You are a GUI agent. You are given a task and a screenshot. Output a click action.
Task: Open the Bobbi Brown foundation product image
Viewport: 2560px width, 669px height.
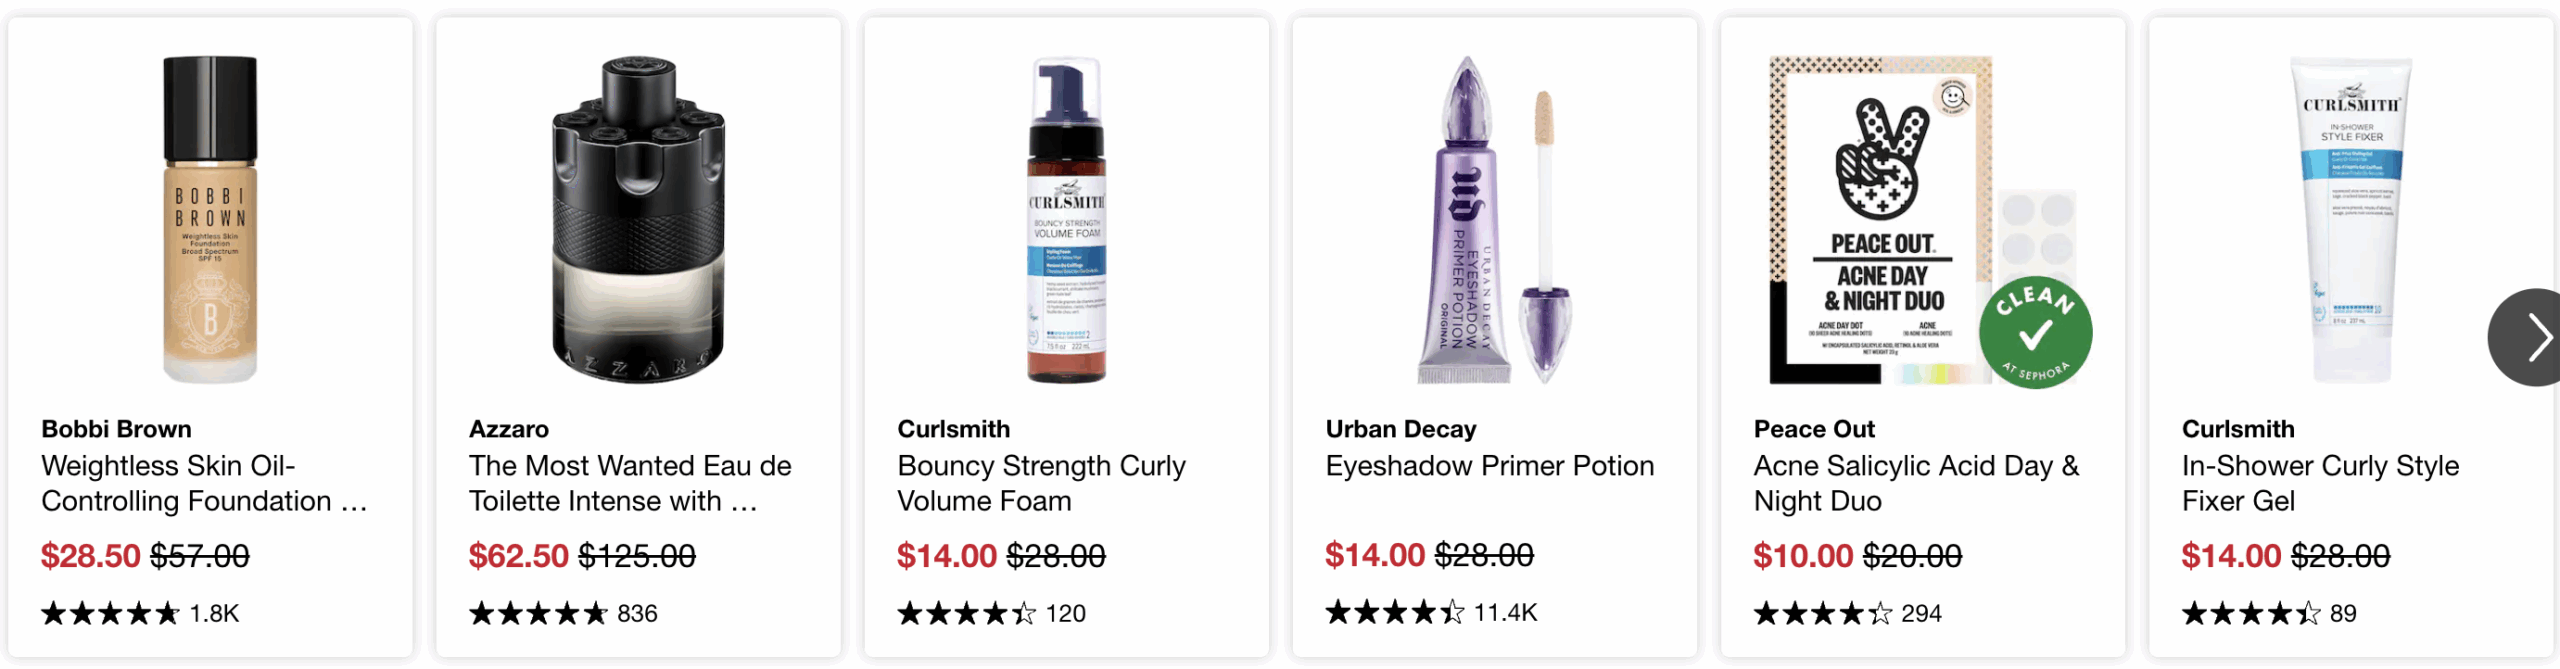pyautogui.click(x=210, y=220)
